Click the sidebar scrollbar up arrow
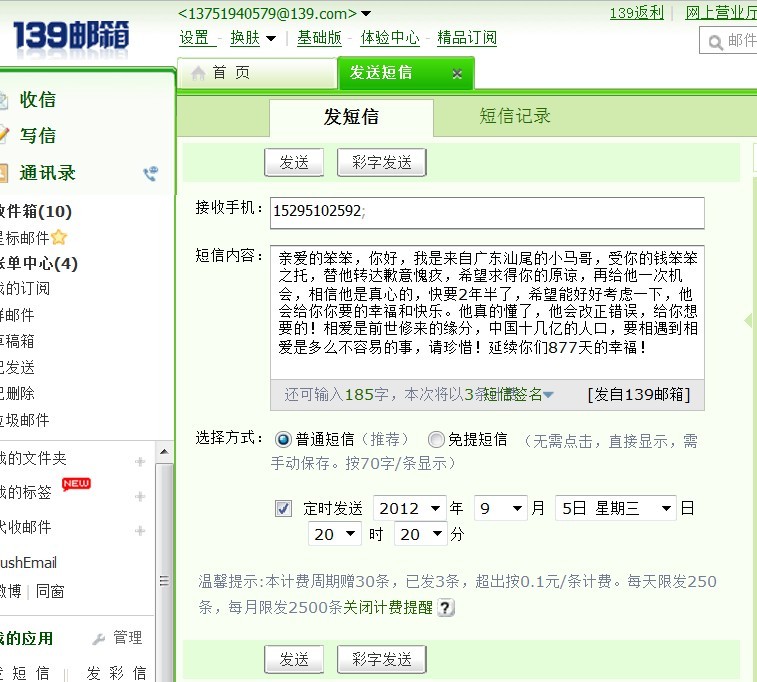757x682 pixels. click(164, 452)
